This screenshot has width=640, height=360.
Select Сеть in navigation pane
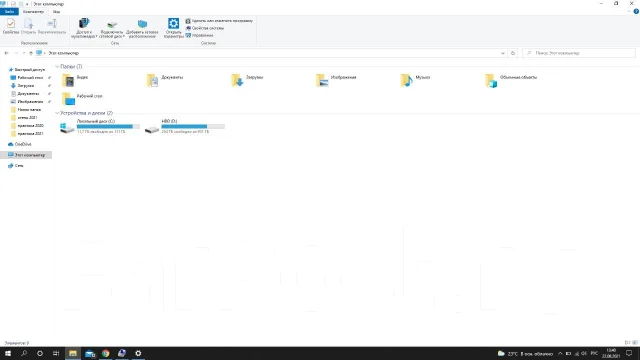tap(16, 166)
